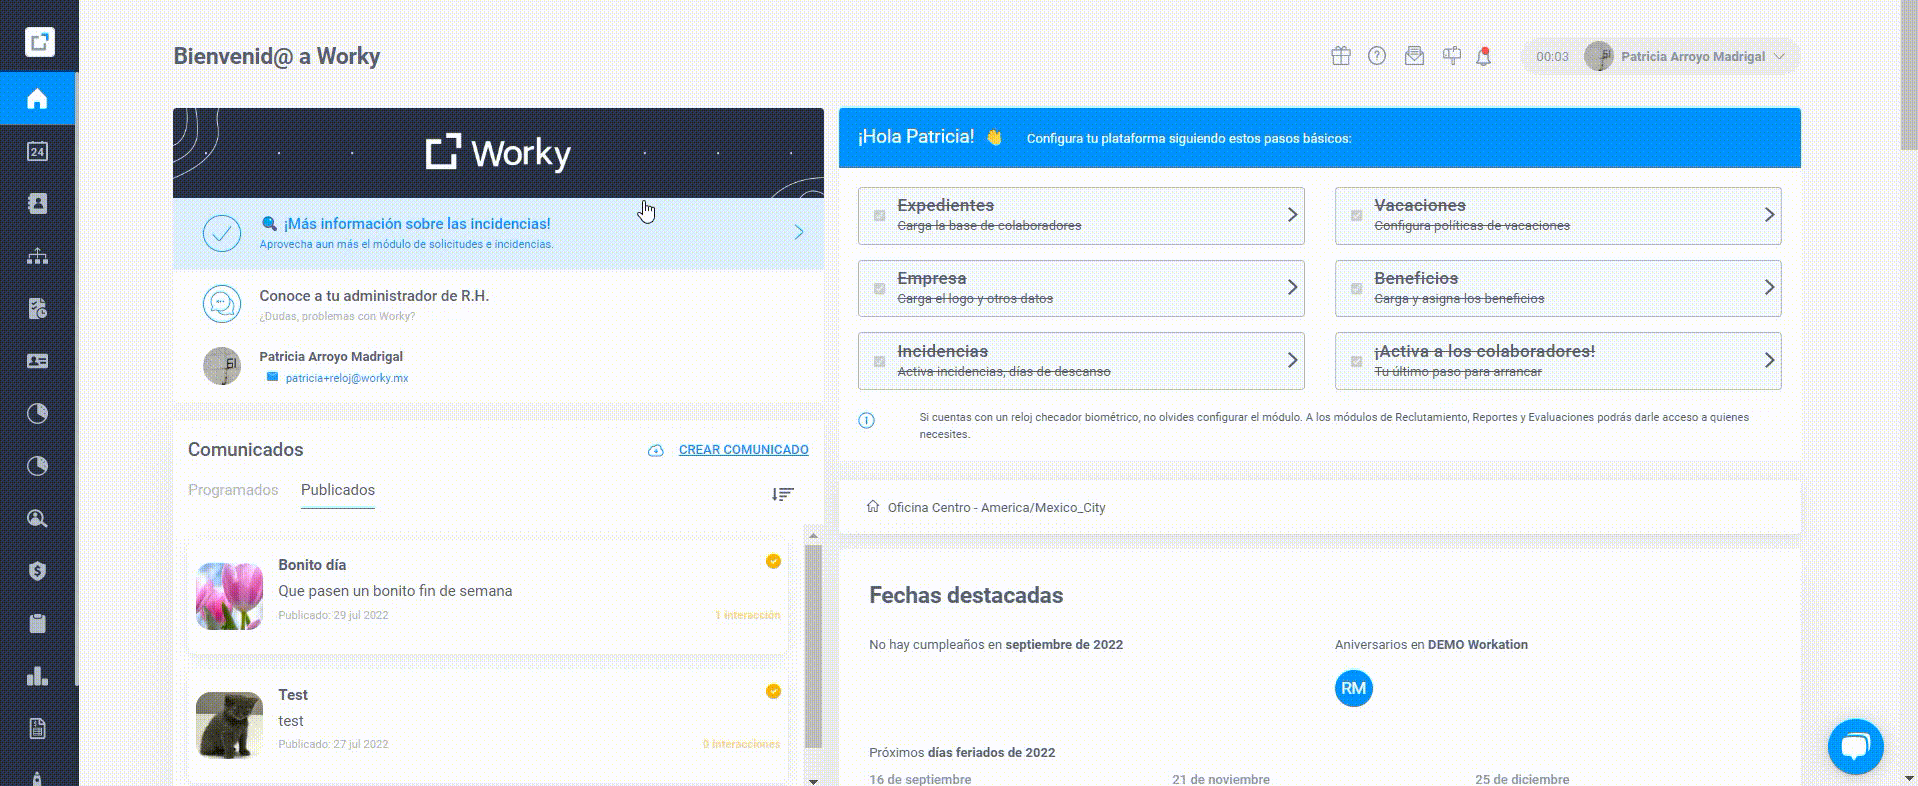The height and width of the screenshot is (786, 1918).
Task: Click the CREAR COMUNICADO link
Action: click(x=744, y=450)
